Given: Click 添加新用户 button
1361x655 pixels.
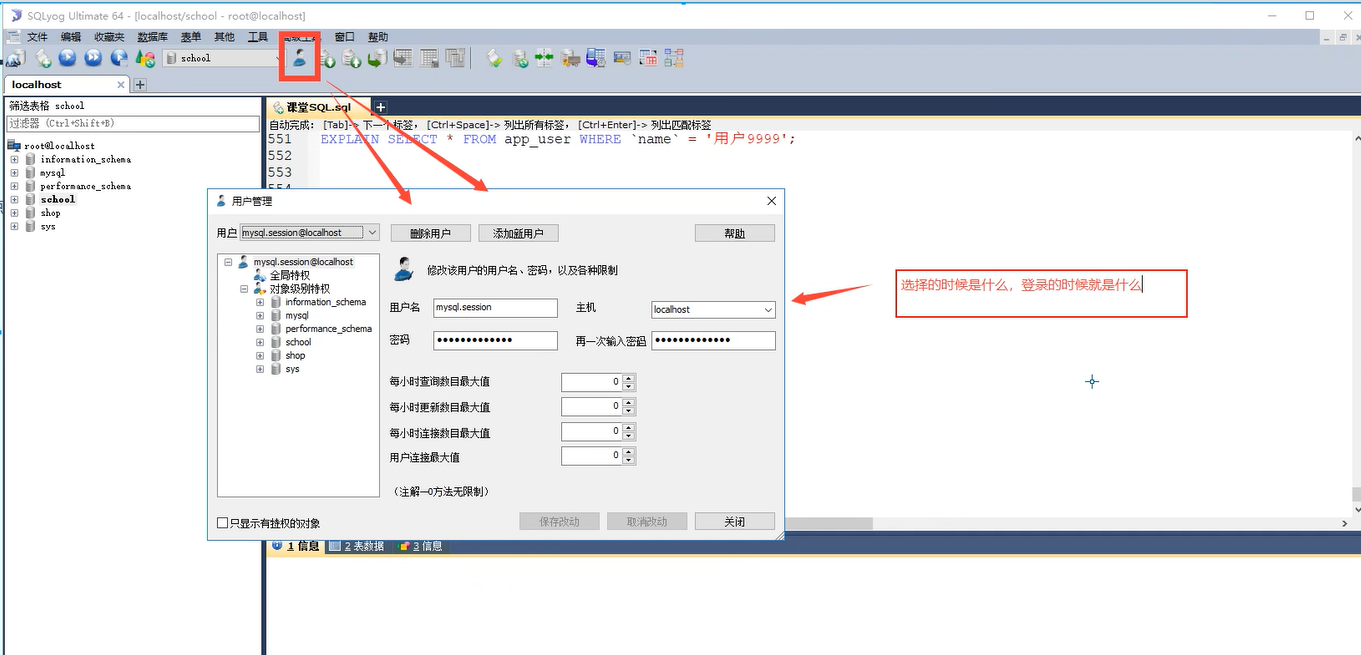Looking at the screenshot, I should [518, 233].
